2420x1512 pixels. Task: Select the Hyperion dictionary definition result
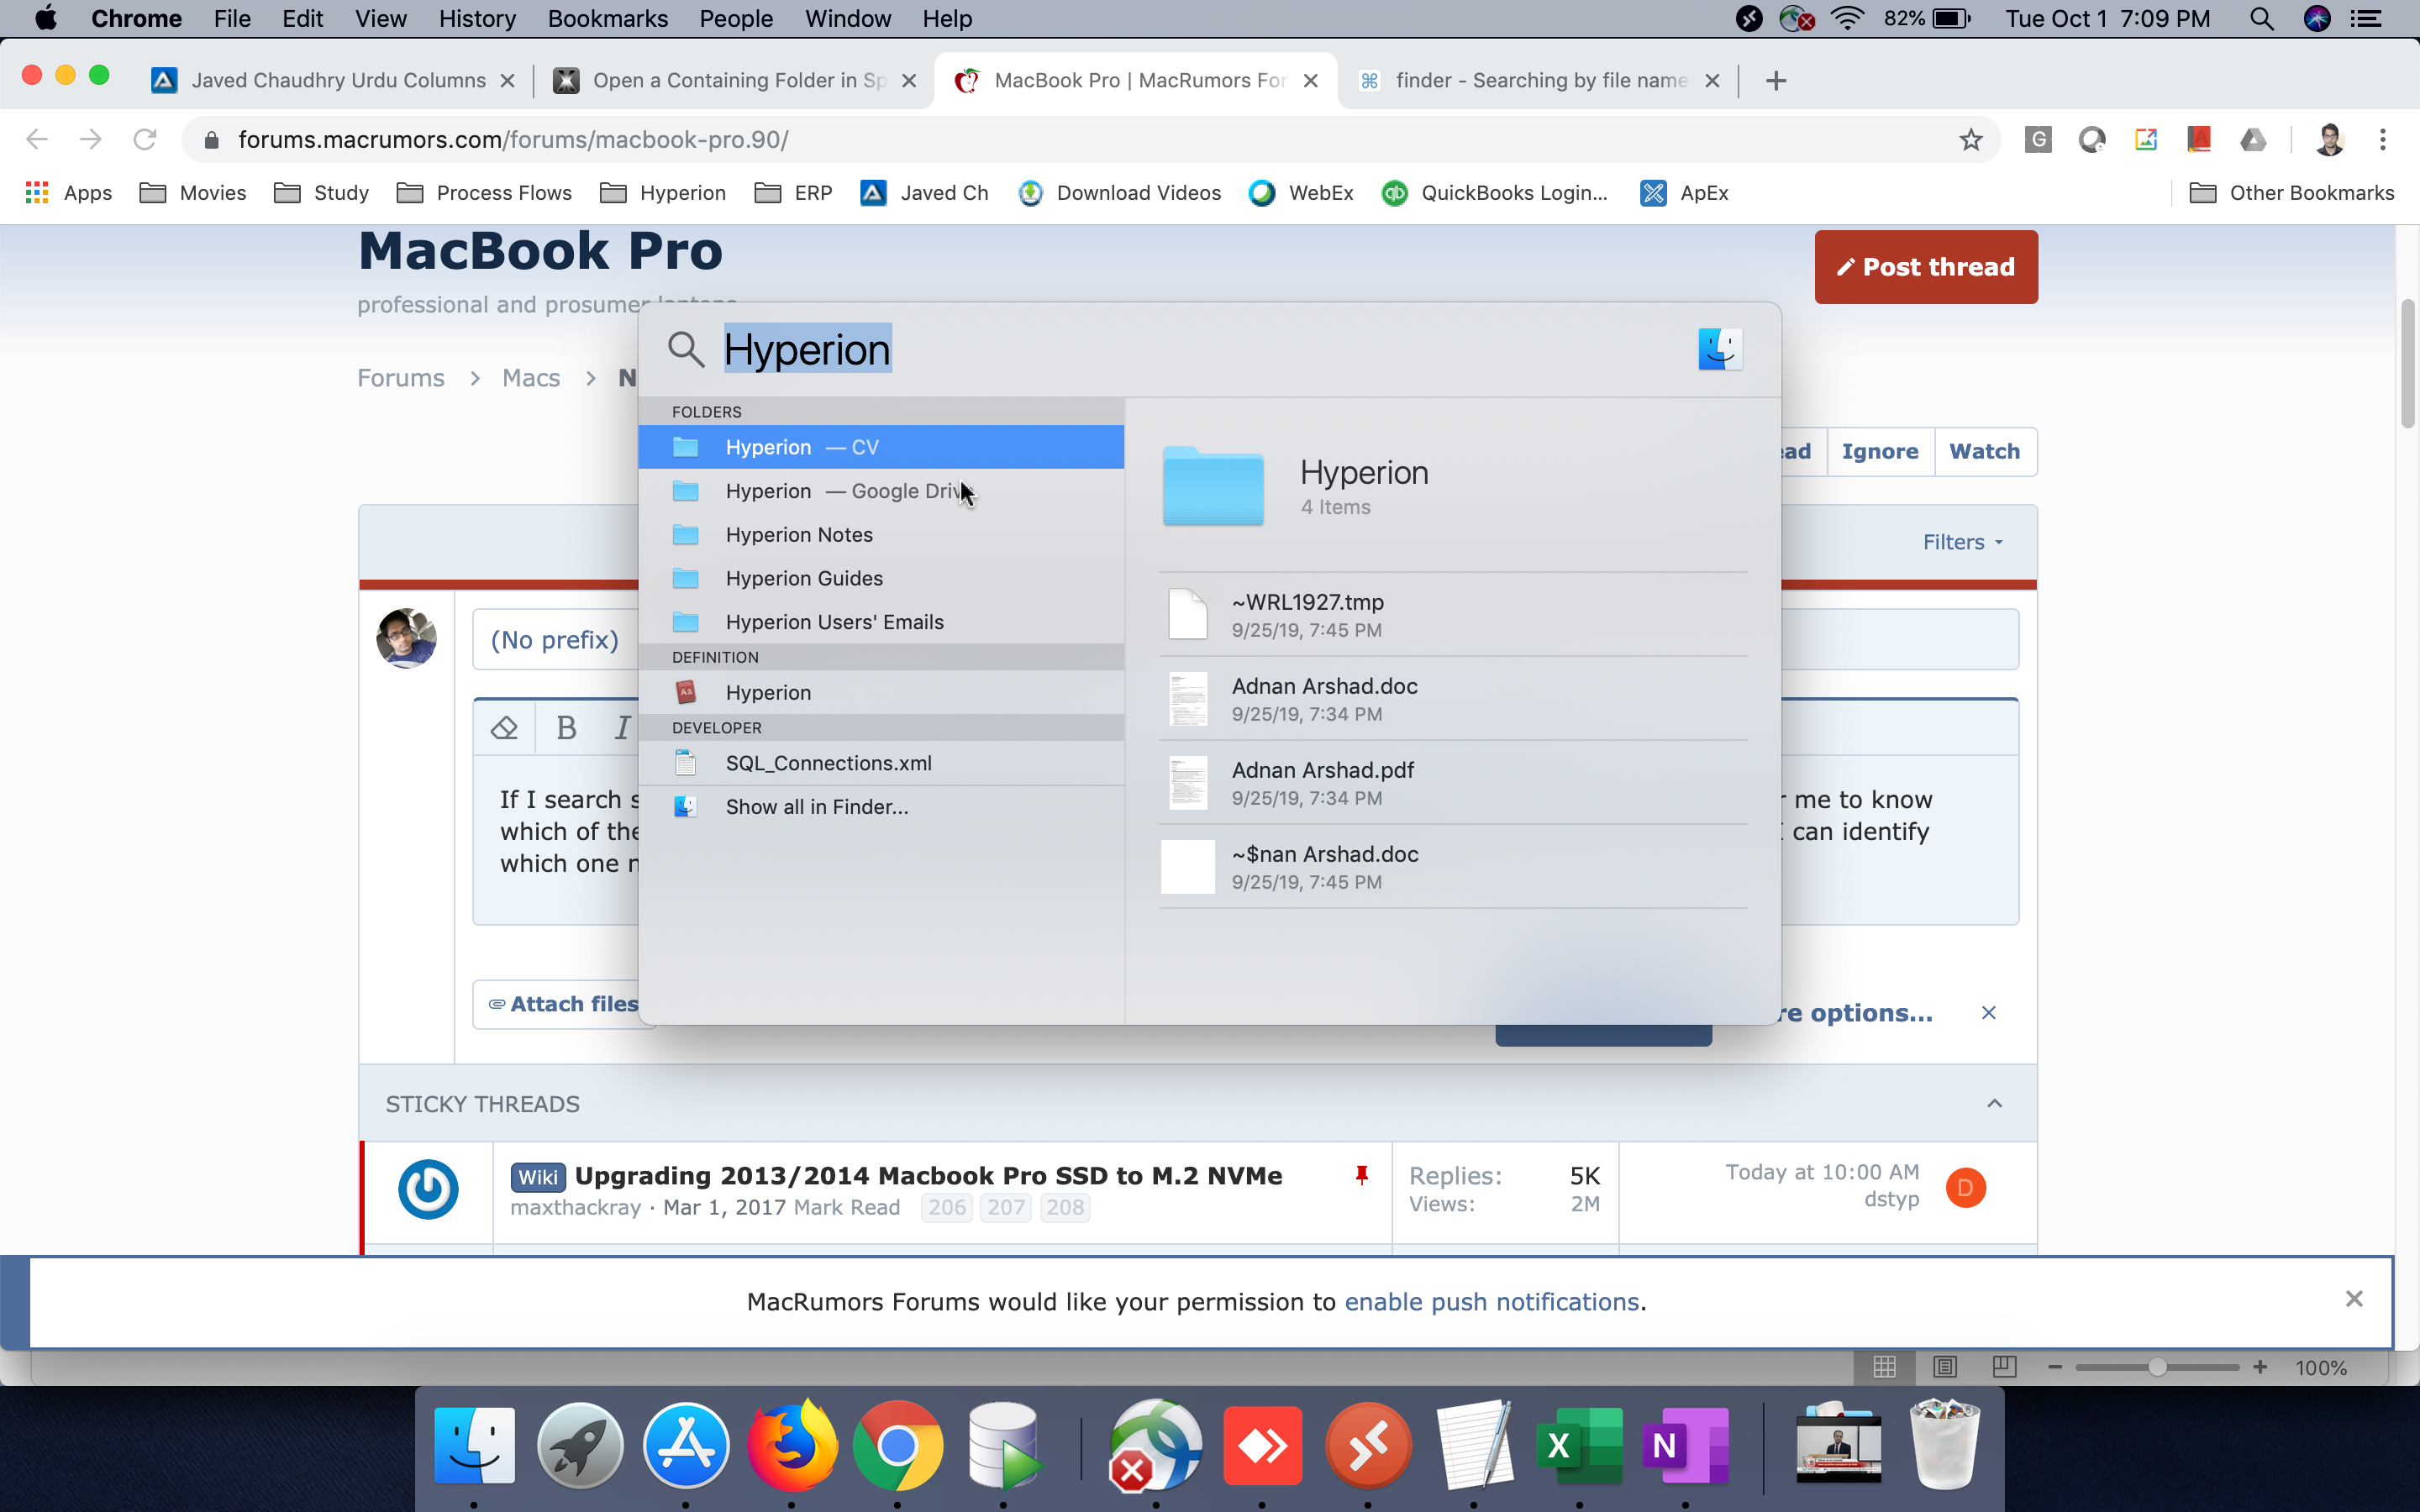pos(881,692)
